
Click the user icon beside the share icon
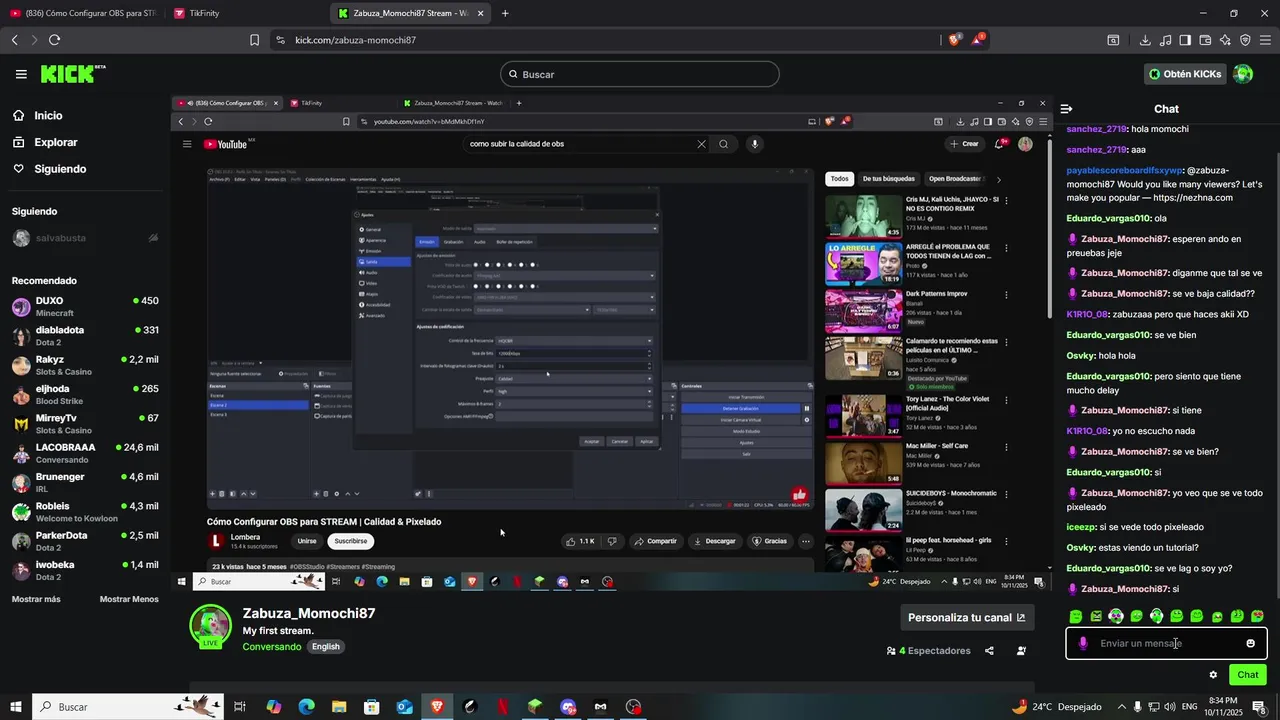point(1021,651)
